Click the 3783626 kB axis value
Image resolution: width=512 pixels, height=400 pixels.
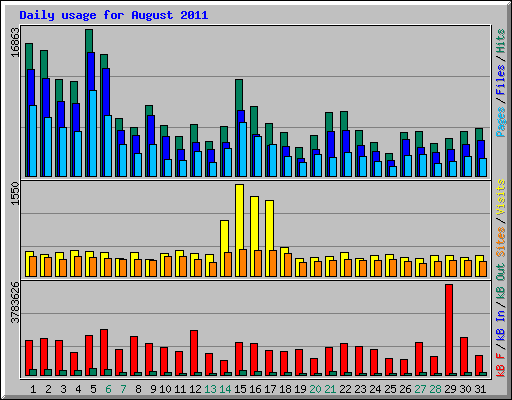coord(15,303)
